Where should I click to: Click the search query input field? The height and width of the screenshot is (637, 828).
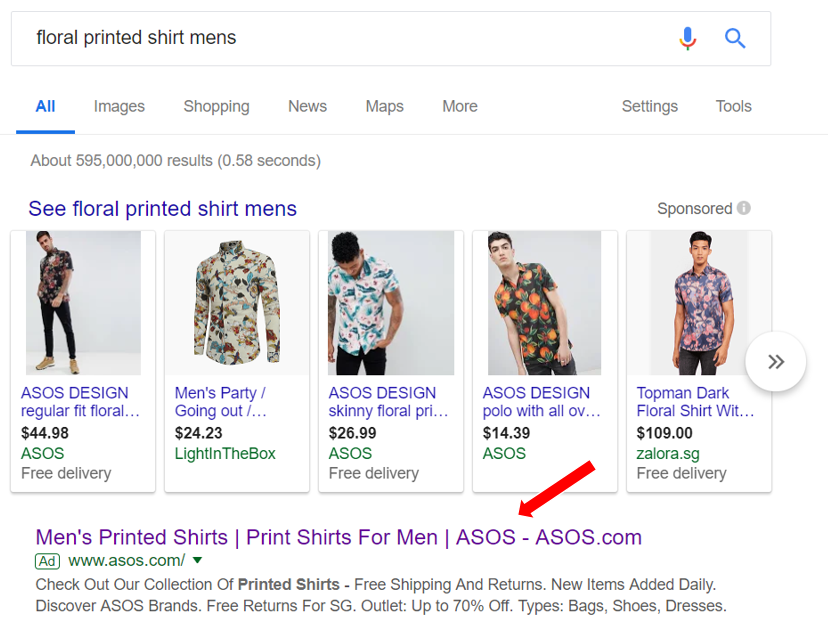[x=340, y=39]
